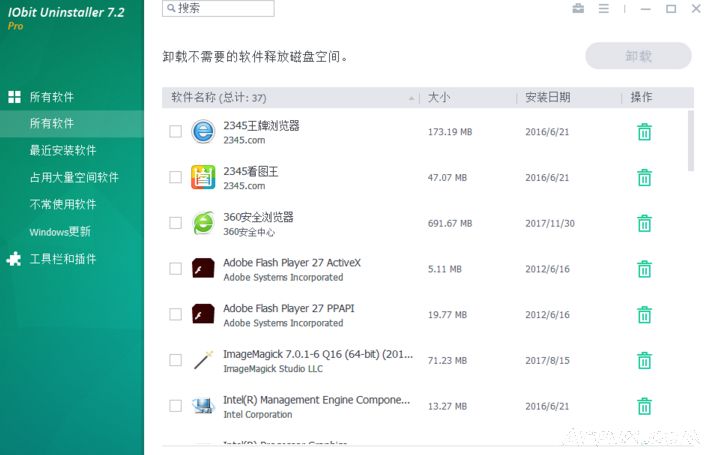This screenshot has height=455, width=707.
Task: Select Adobe Flash Player 27 ActiveX checkbox
Action: [175, 269]
